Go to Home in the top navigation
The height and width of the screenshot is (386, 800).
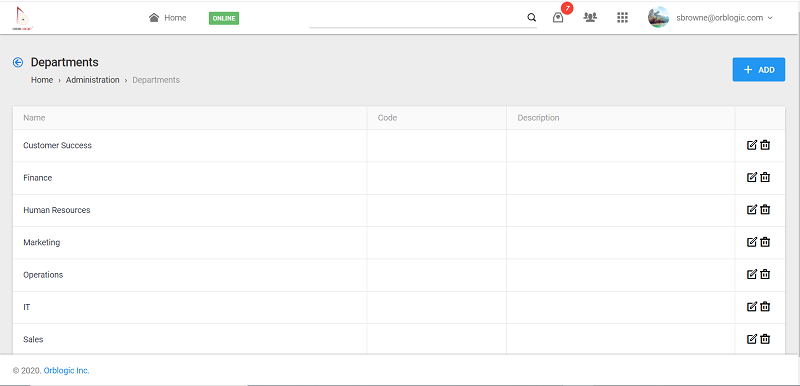click(x=167, y=18)
